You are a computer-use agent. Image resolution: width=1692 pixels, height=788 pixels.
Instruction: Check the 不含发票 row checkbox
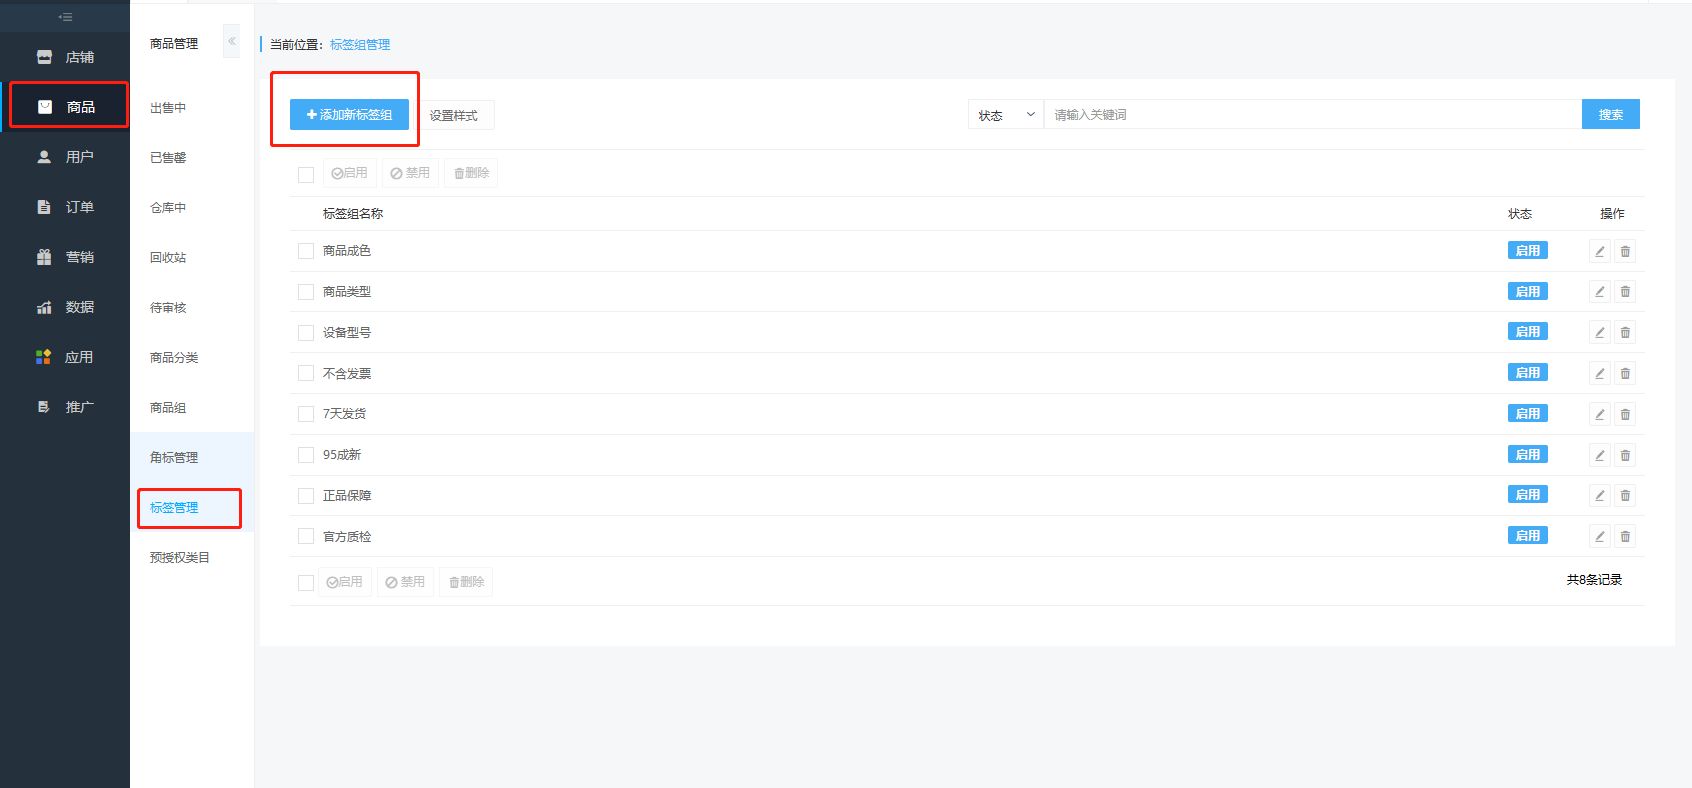pos(306,373)
